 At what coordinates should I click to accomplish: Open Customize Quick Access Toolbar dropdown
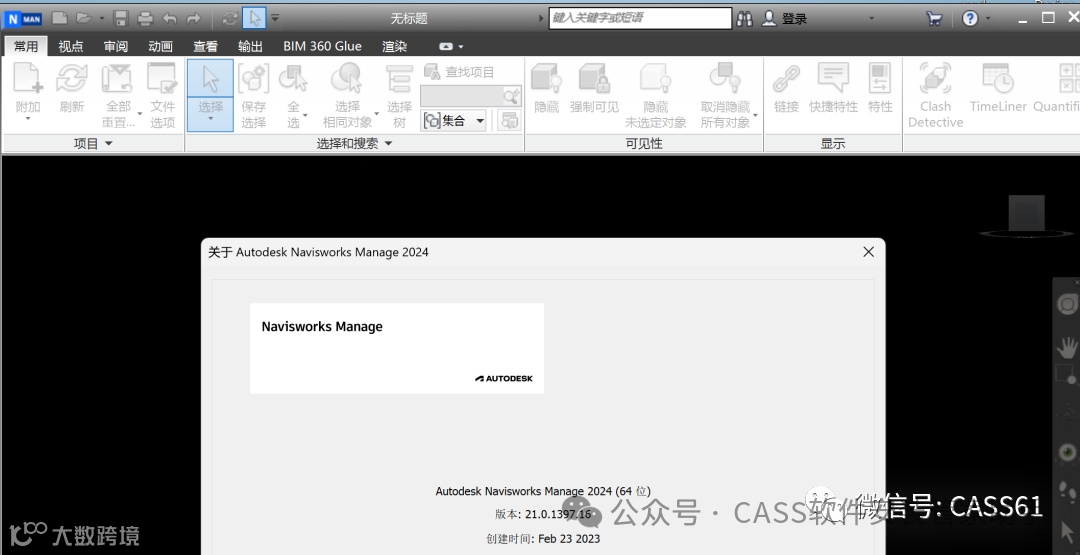coord(275,18)
